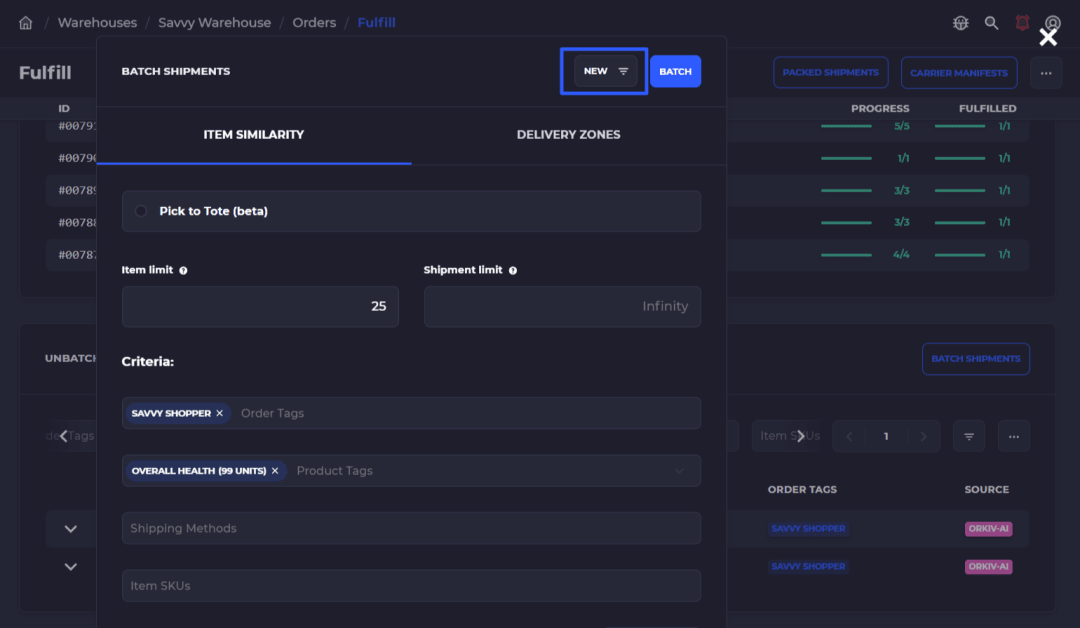This screenshot has height=628, width=1080.
Task: Go to home via house icon
Action: coord(25,23)
